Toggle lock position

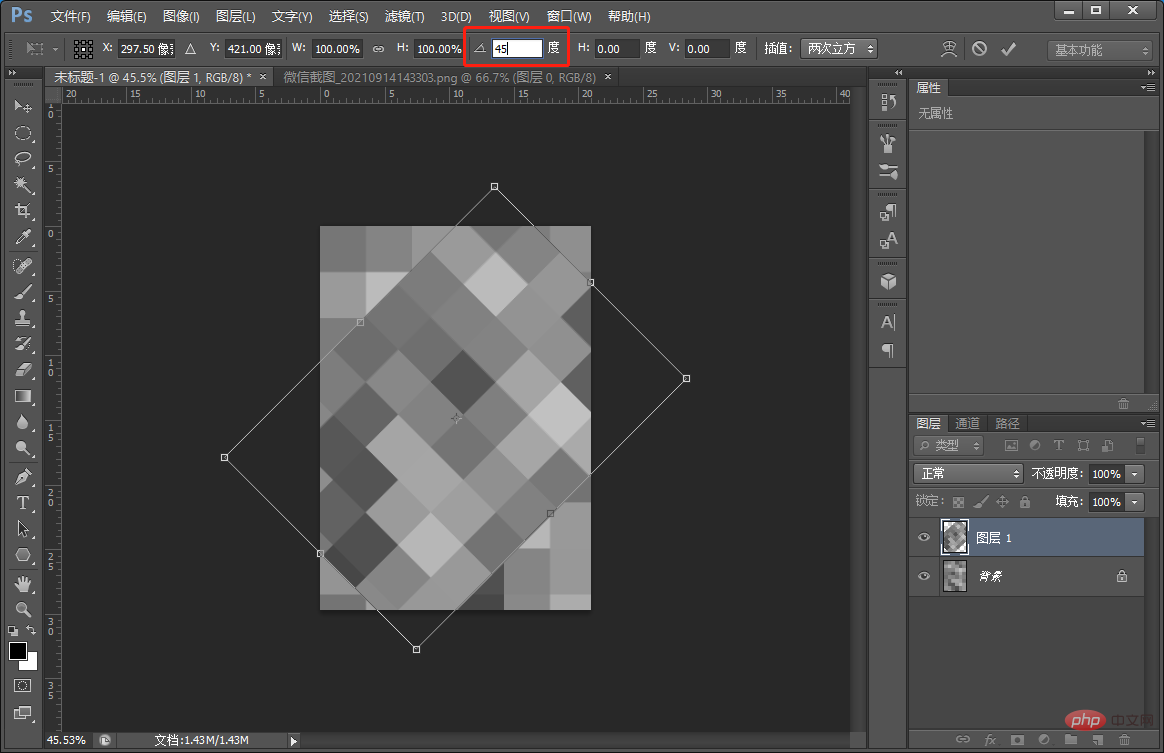pyautogui.click(x=1002, y=502)
